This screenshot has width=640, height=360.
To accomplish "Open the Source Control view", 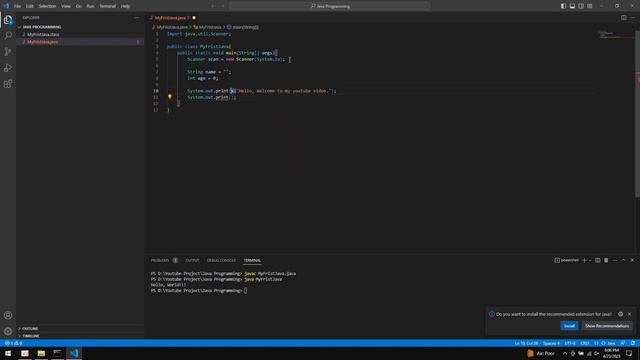I will [x=8, y=51].
